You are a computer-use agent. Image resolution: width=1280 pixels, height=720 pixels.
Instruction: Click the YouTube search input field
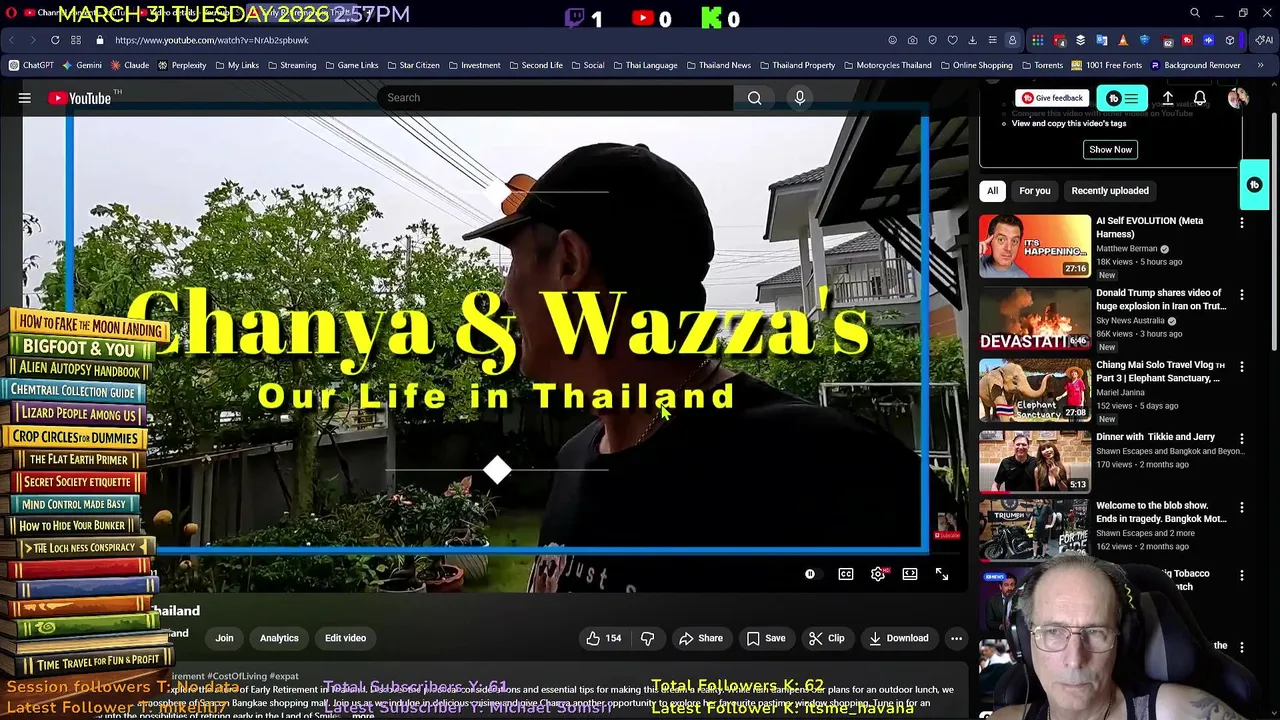(x=555, y=98)
